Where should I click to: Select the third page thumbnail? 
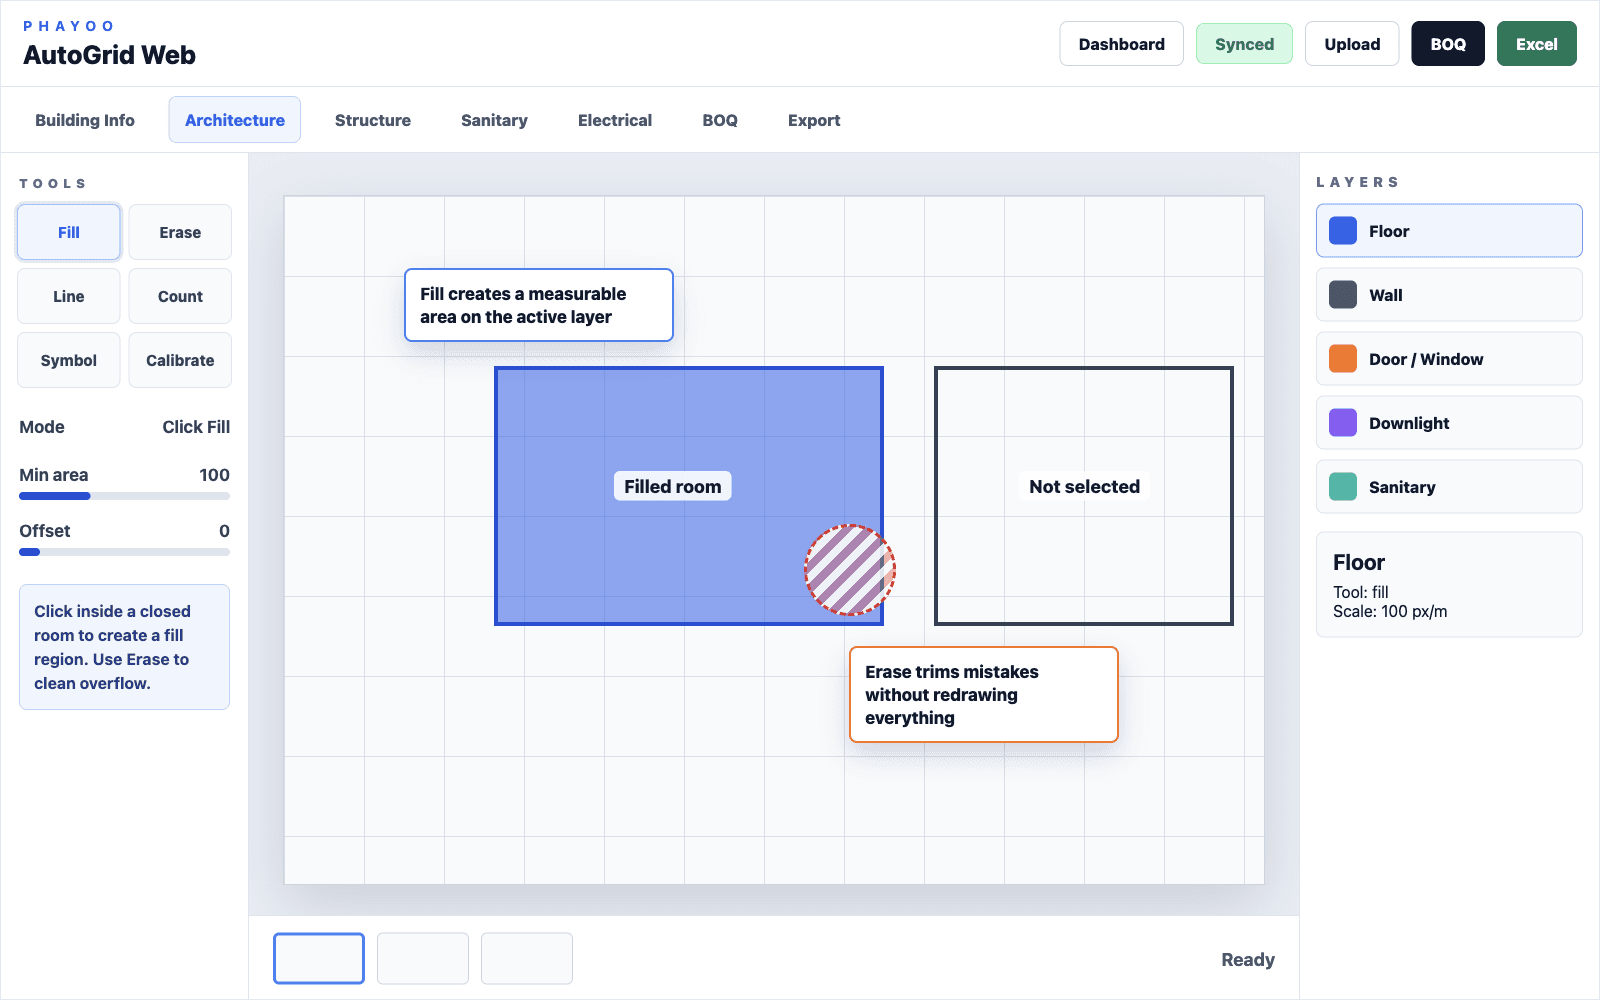coord(527,959)
